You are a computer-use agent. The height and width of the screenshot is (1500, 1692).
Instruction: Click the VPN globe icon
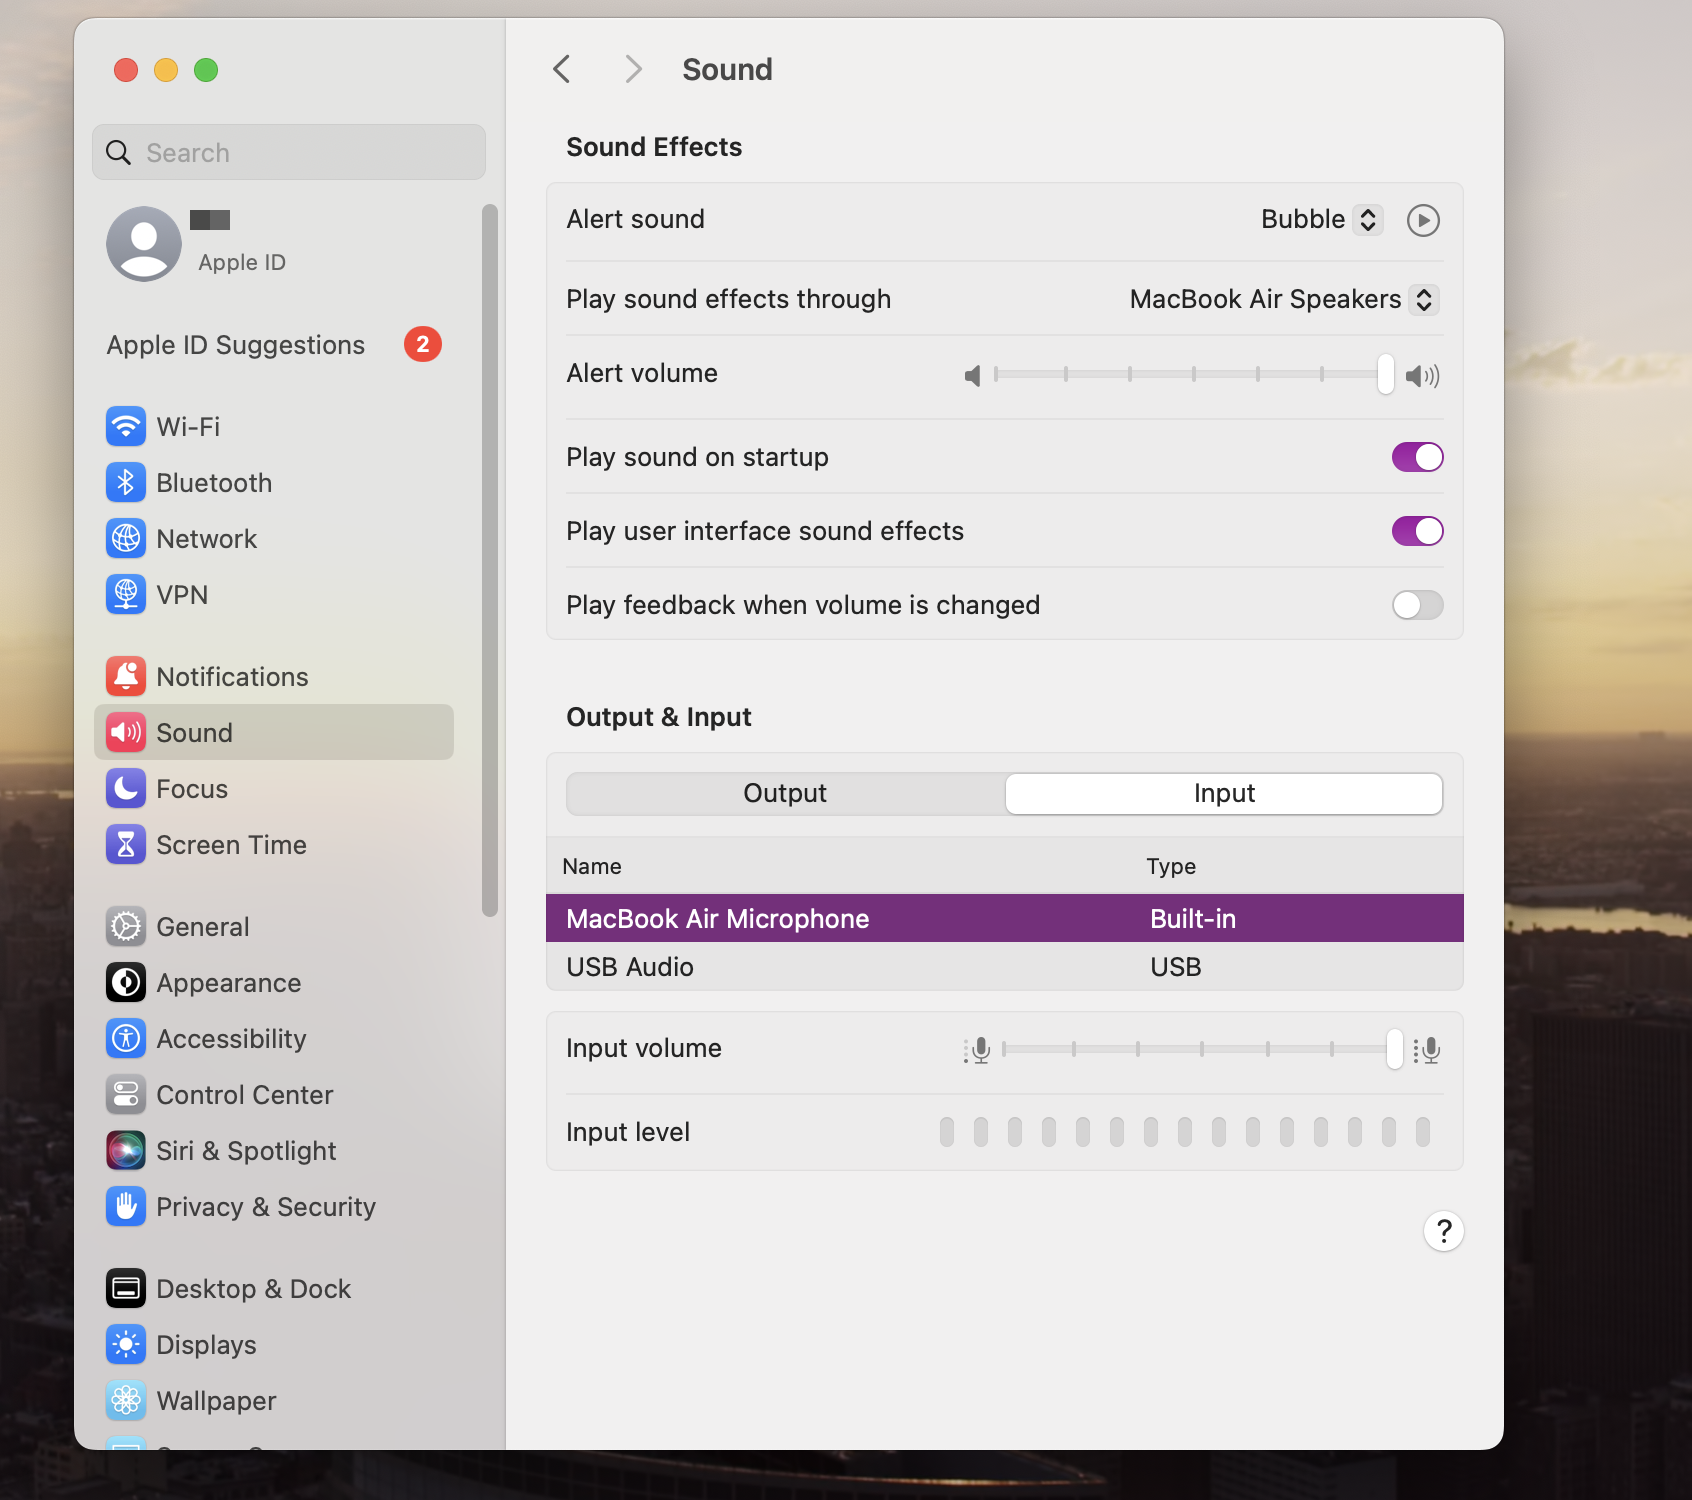[125, 594]
